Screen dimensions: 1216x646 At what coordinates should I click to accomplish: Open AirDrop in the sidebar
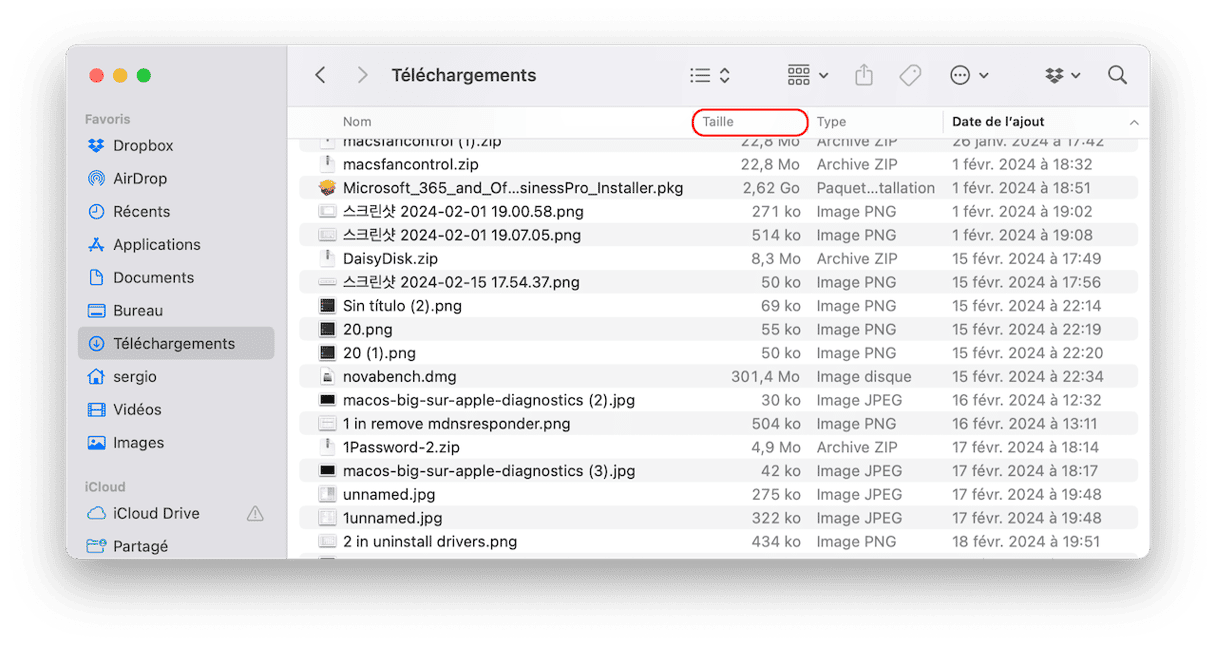(x=139, y=178)
